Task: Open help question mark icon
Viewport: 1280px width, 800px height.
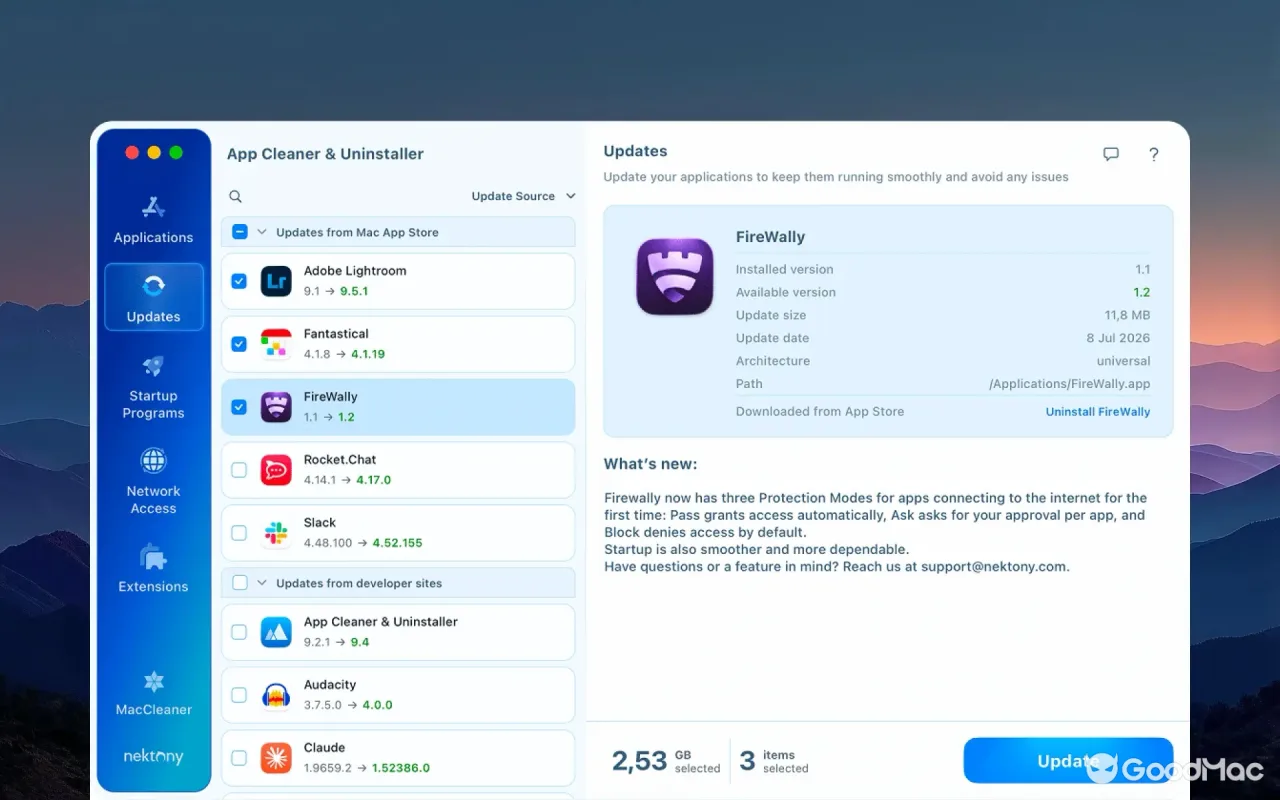Action: click(x=1154, y=154)
